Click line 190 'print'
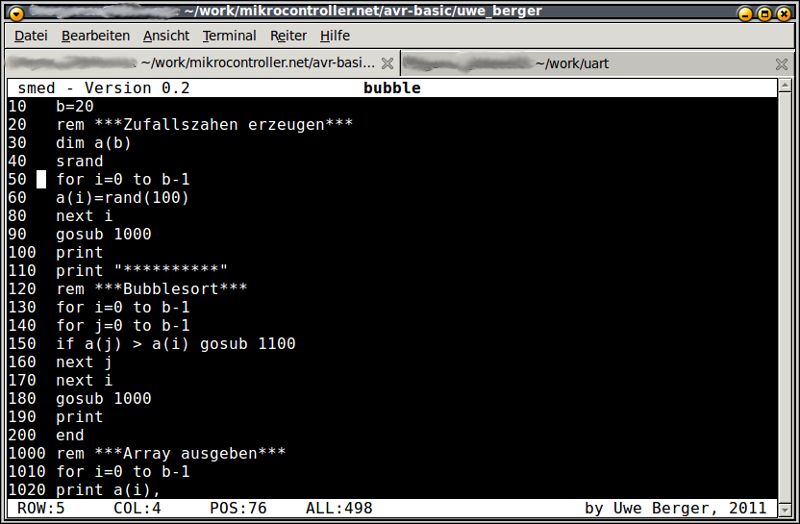This screenshot has width=800, height=524. click(x=56, y=417)
